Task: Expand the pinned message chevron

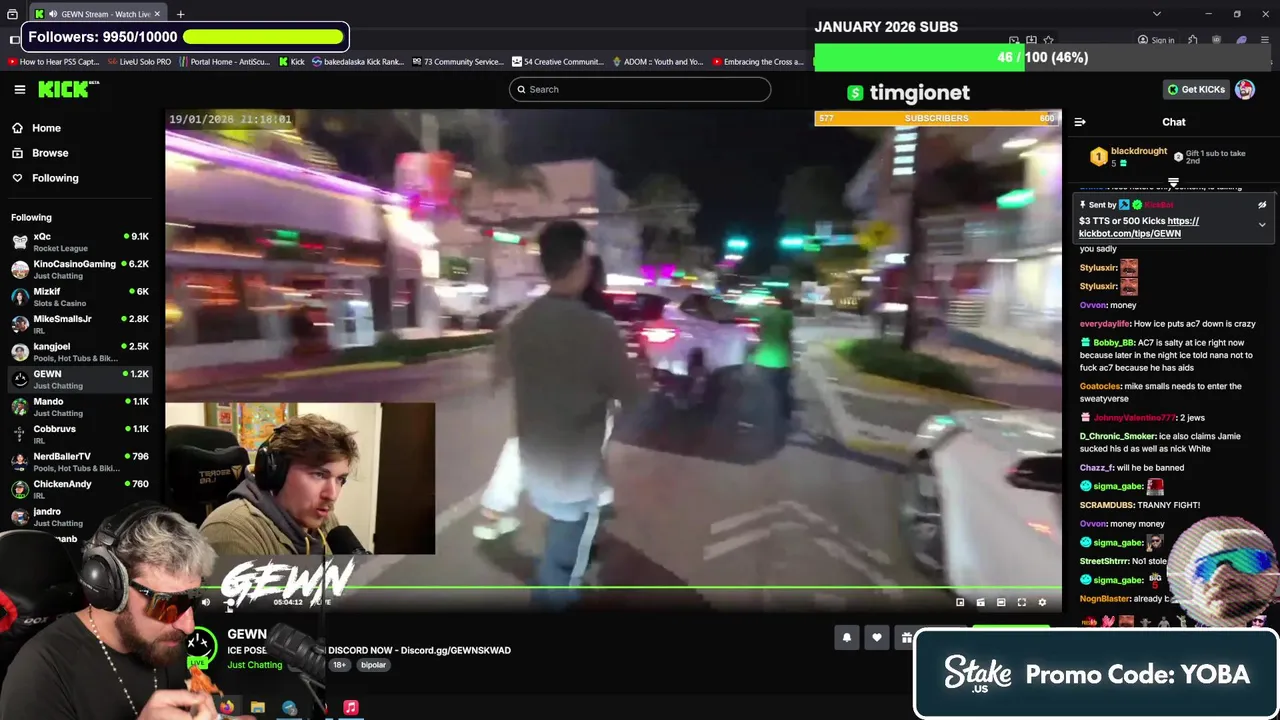Action: 1262,225
